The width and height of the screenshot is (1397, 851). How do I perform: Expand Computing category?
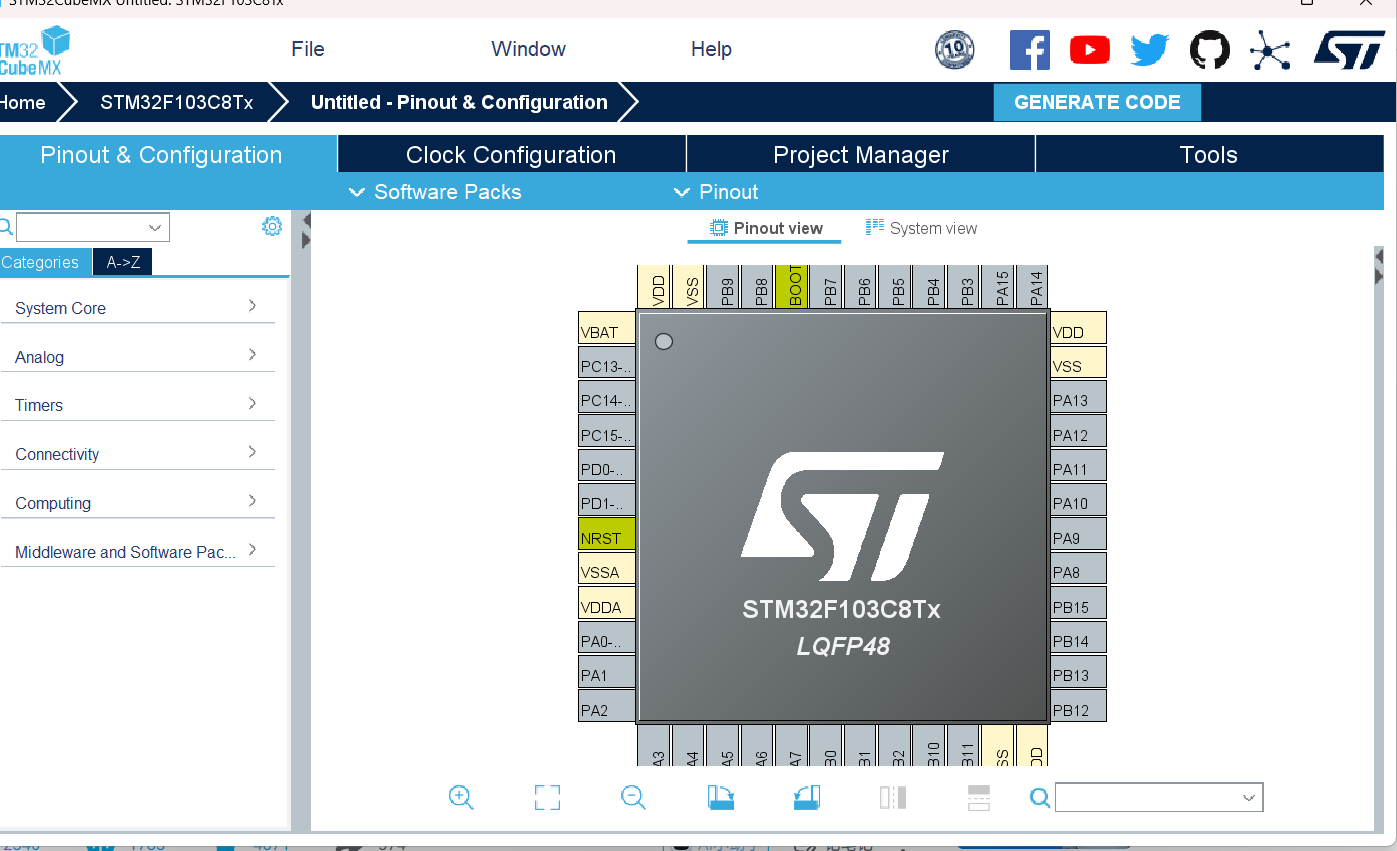tap(137, 503)
